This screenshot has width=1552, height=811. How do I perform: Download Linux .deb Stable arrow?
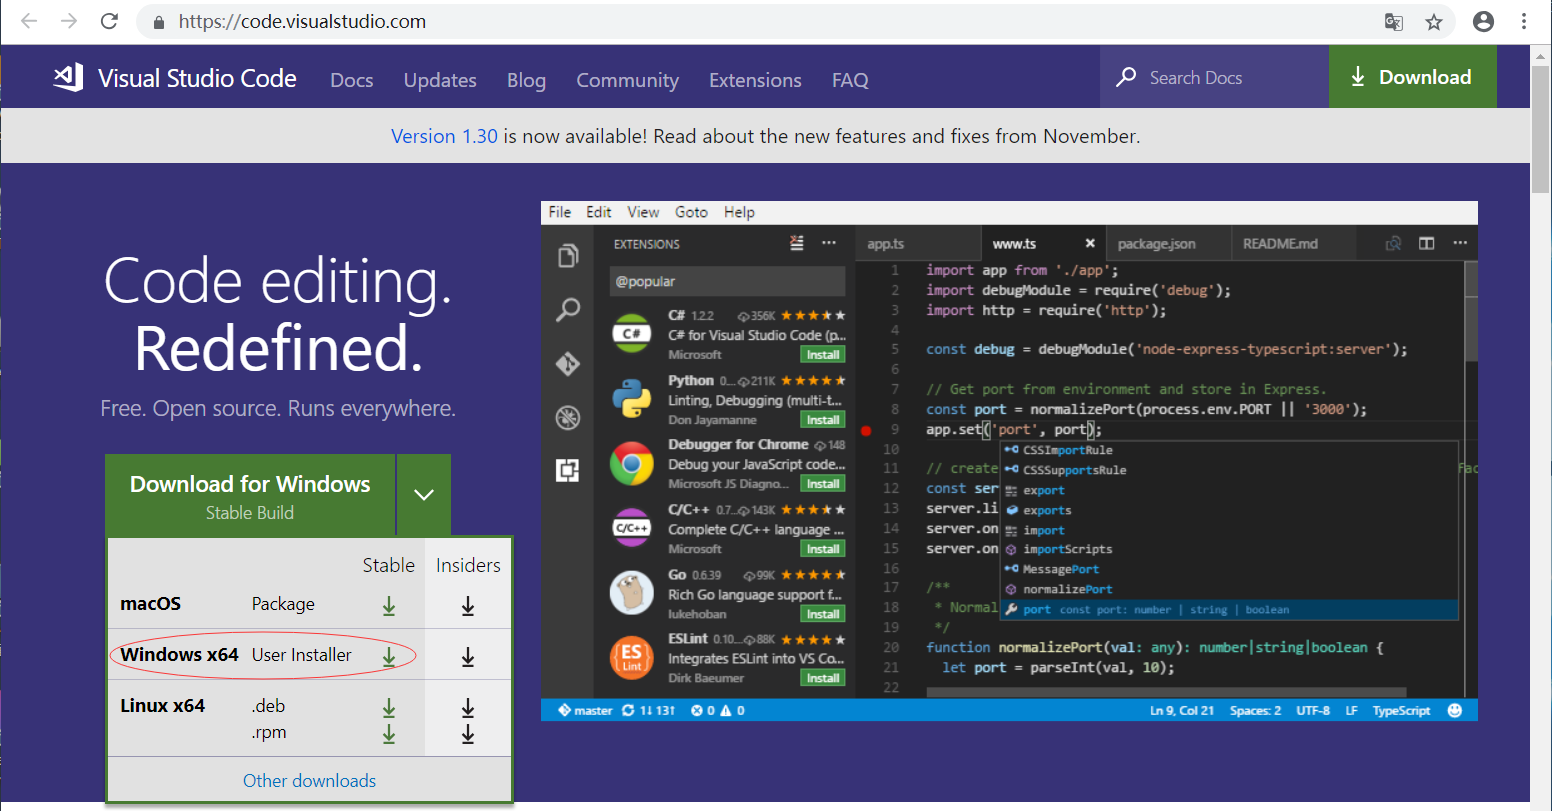point(389,708)
